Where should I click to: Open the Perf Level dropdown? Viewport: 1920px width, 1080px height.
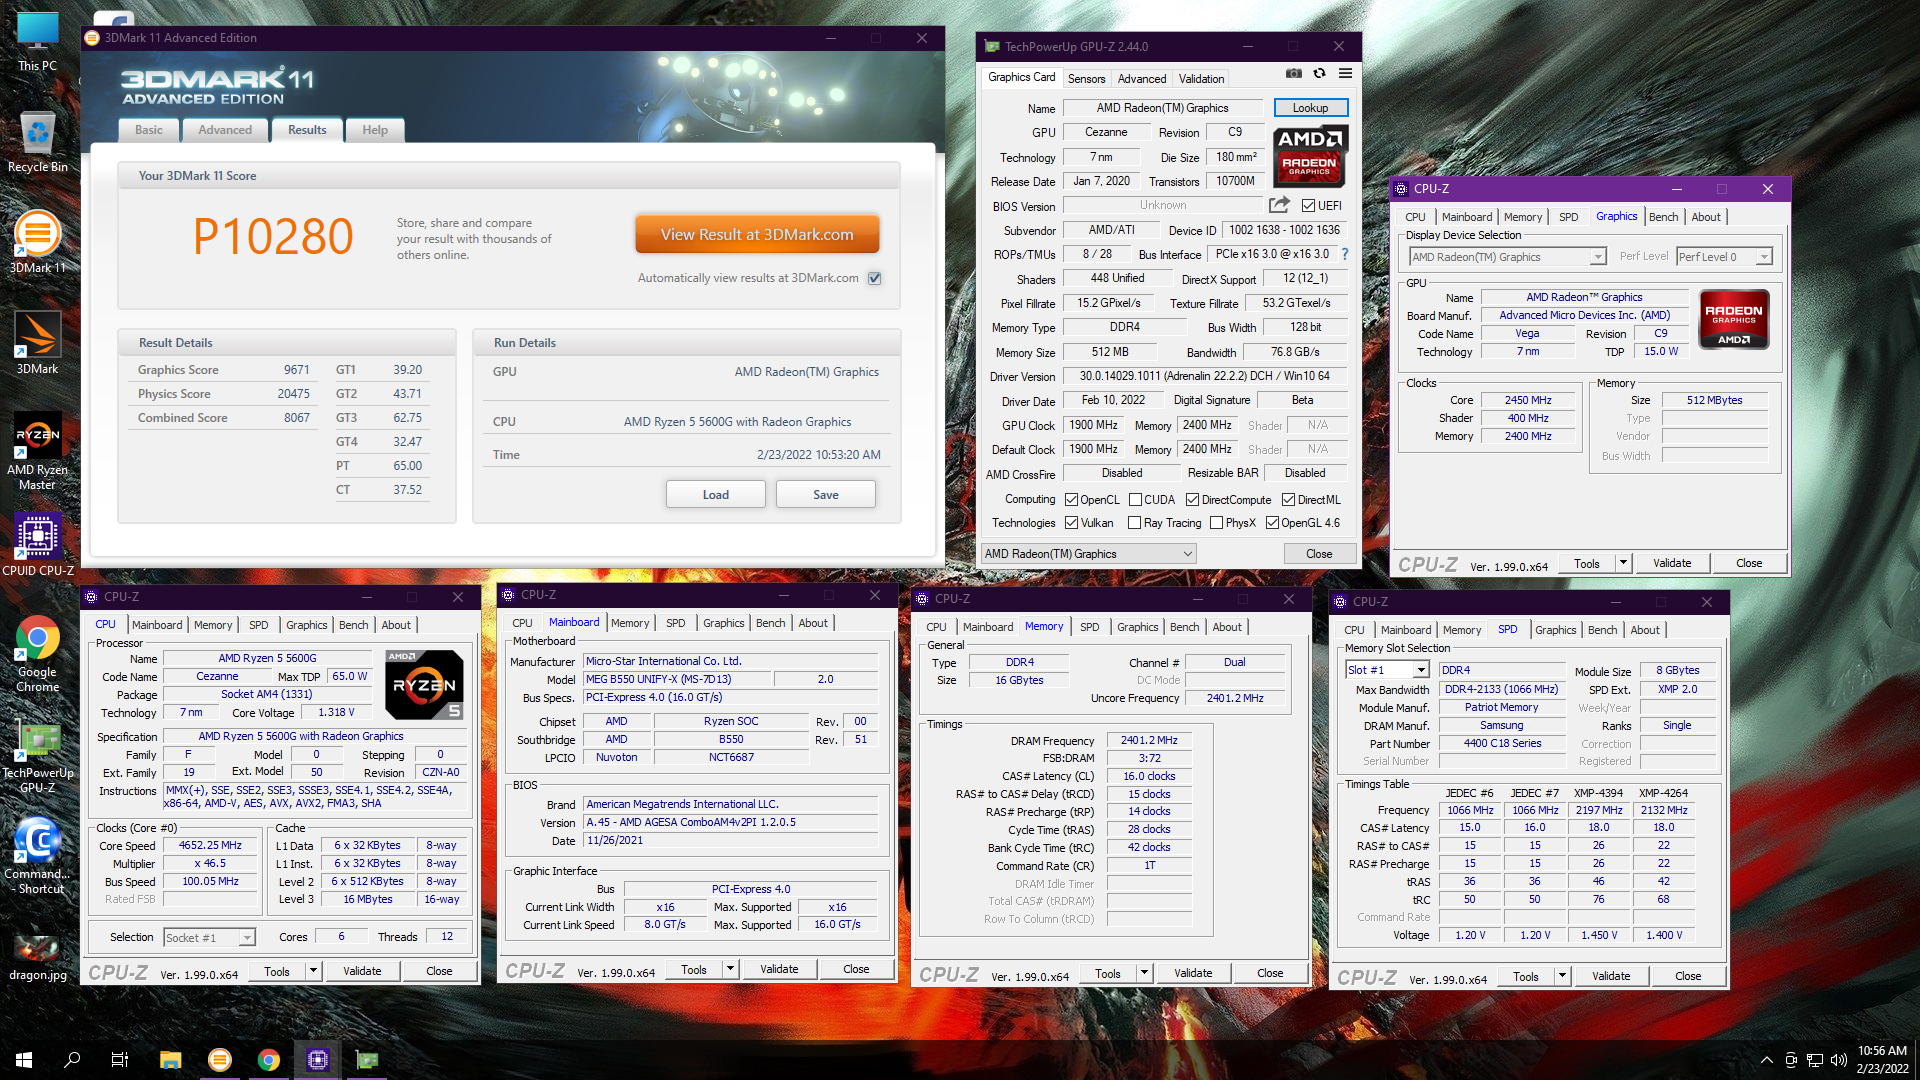1724,257
